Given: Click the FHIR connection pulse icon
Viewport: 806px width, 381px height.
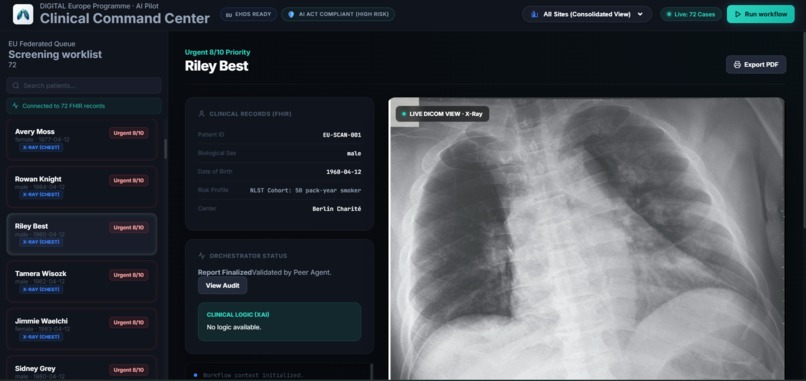Looking at the screenshot, I should (x=15, y=106).
